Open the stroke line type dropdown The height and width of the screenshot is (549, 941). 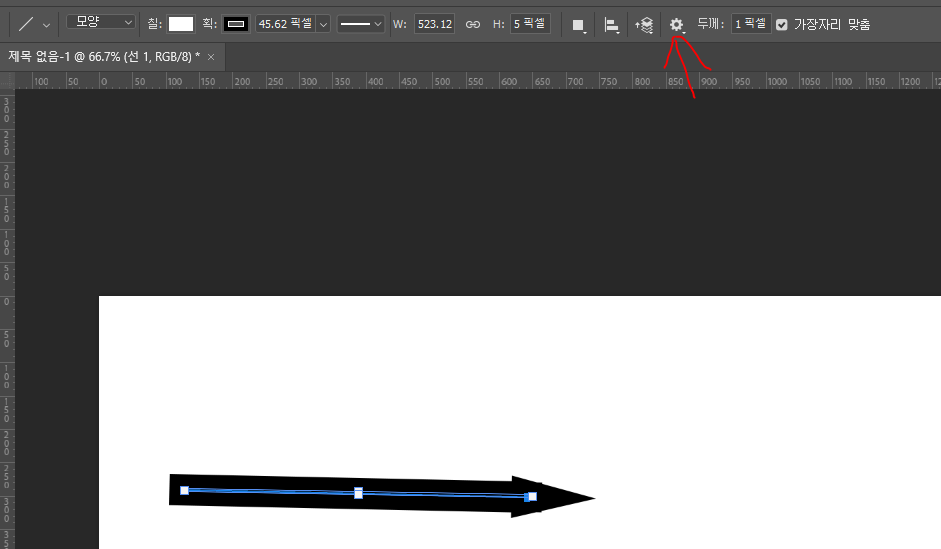tap(361, 24)
